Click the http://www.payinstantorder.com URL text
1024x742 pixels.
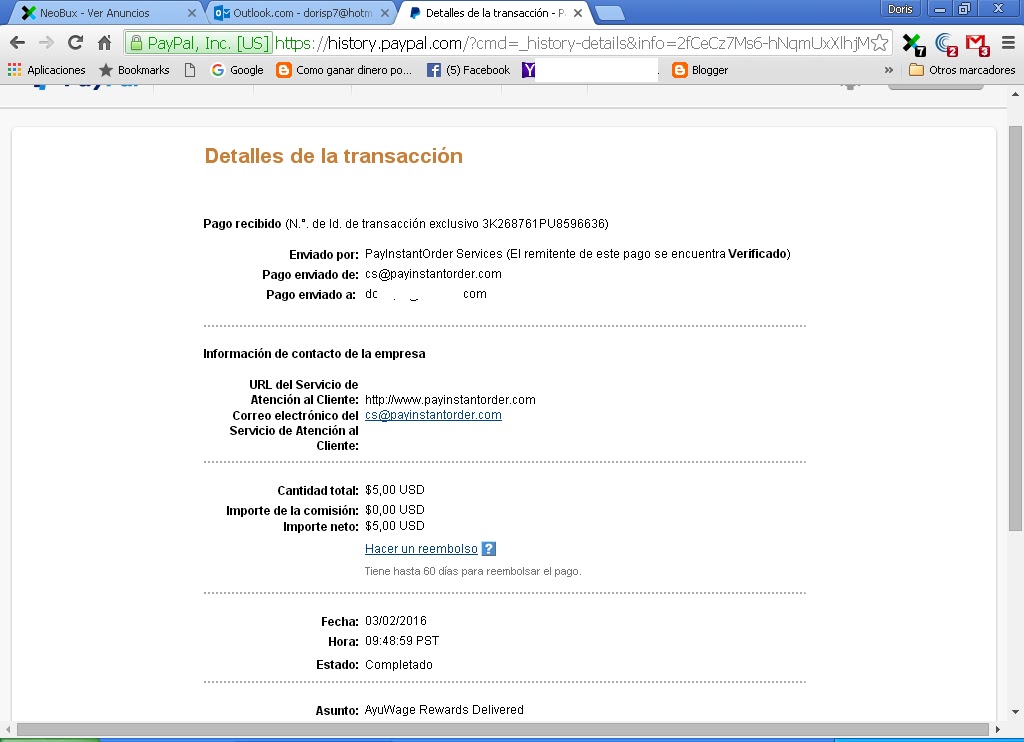pos(450,400)
